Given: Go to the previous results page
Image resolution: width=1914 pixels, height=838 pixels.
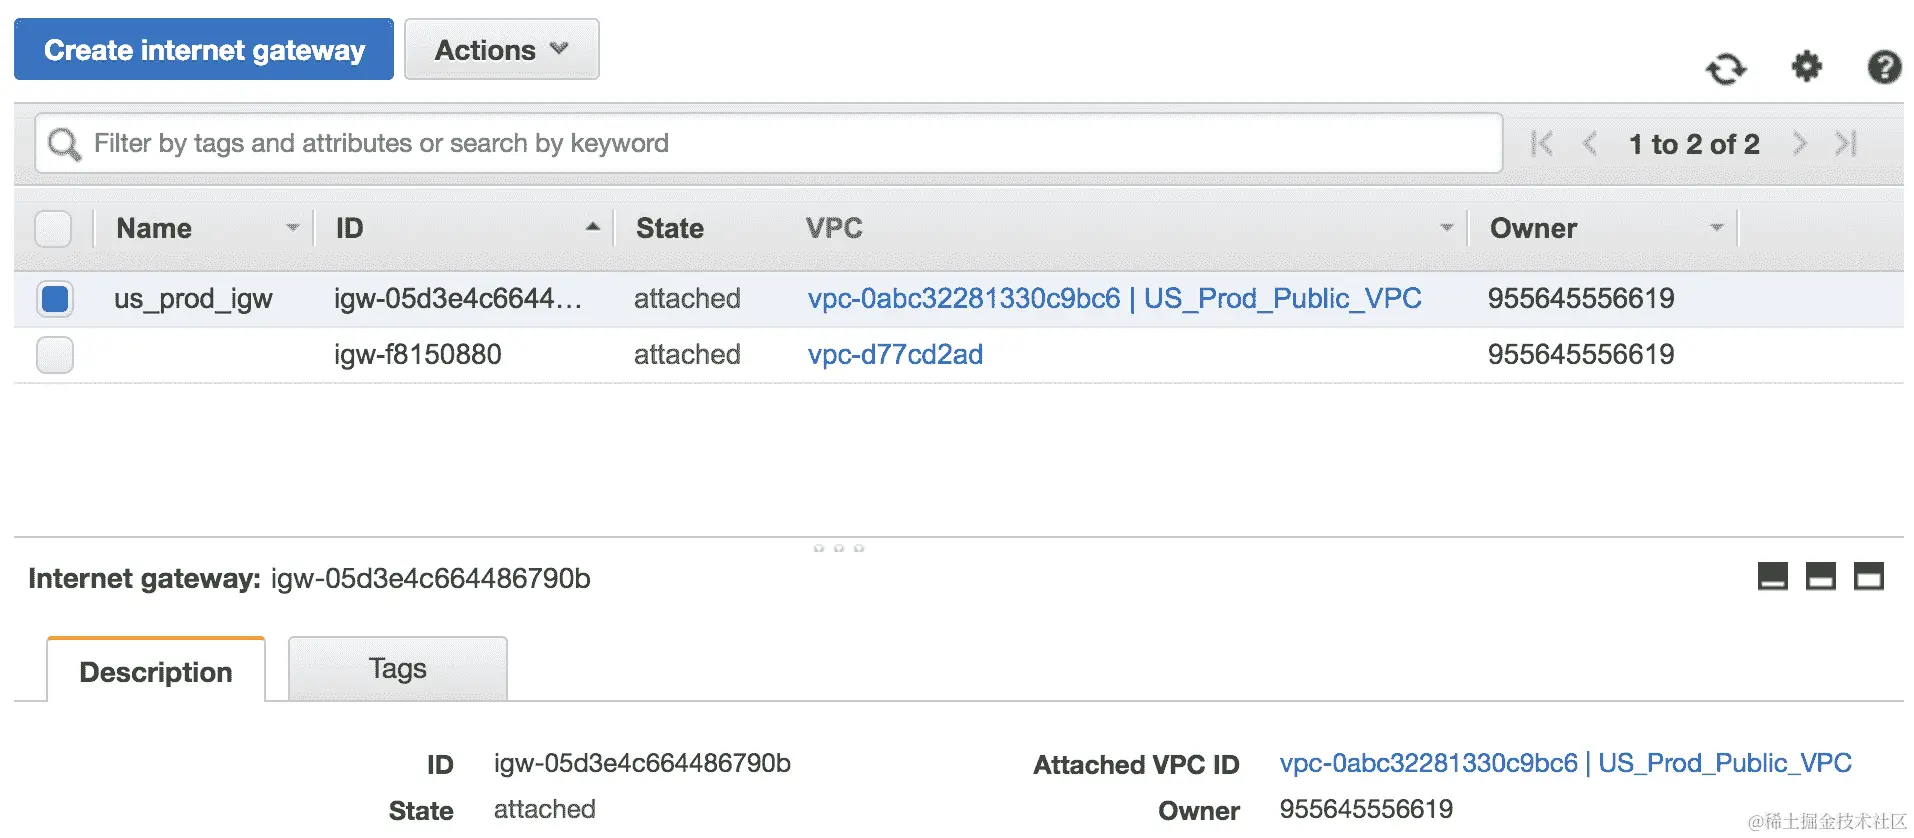Looking at the screenshot, I should [1589, 144].
